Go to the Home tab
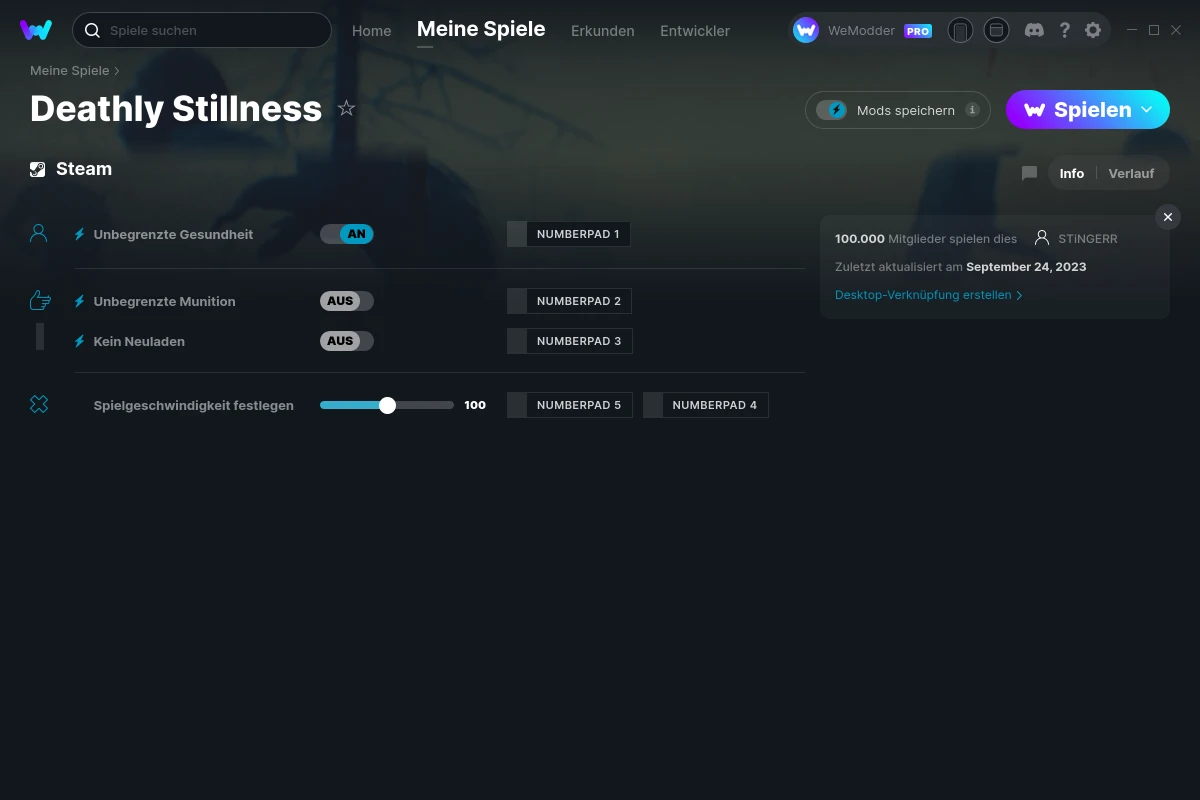This screenshot has height=800, width=1200. click(x=372, y=30)
